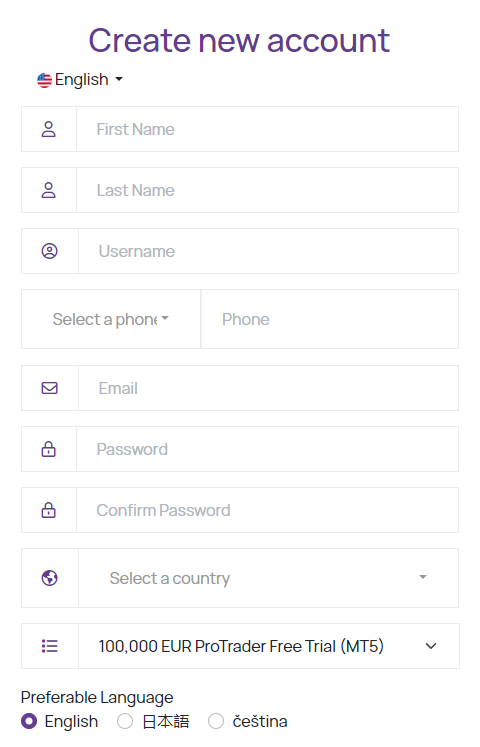Click the person icon beside First Name
Screen dimensions: 480x747
click(x=49, y=129)
